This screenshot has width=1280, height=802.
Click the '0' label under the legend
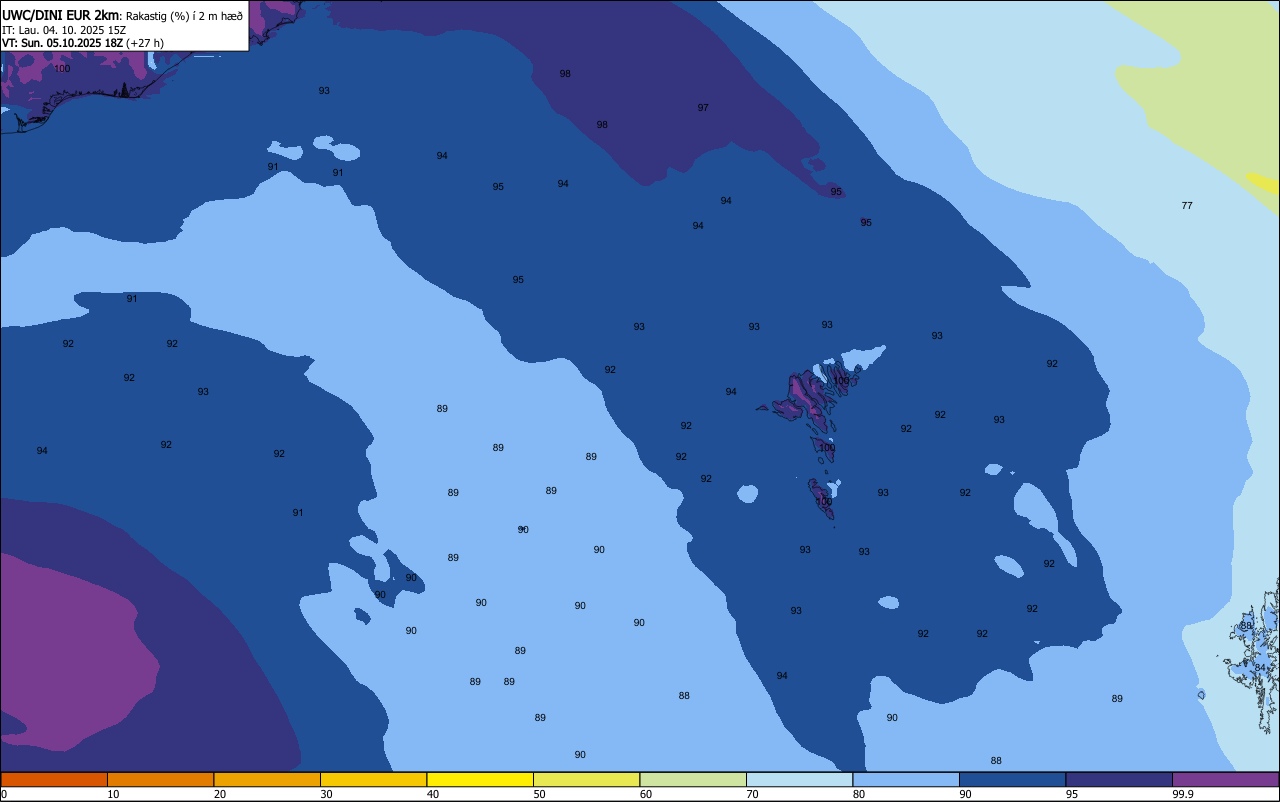[4, 794]
